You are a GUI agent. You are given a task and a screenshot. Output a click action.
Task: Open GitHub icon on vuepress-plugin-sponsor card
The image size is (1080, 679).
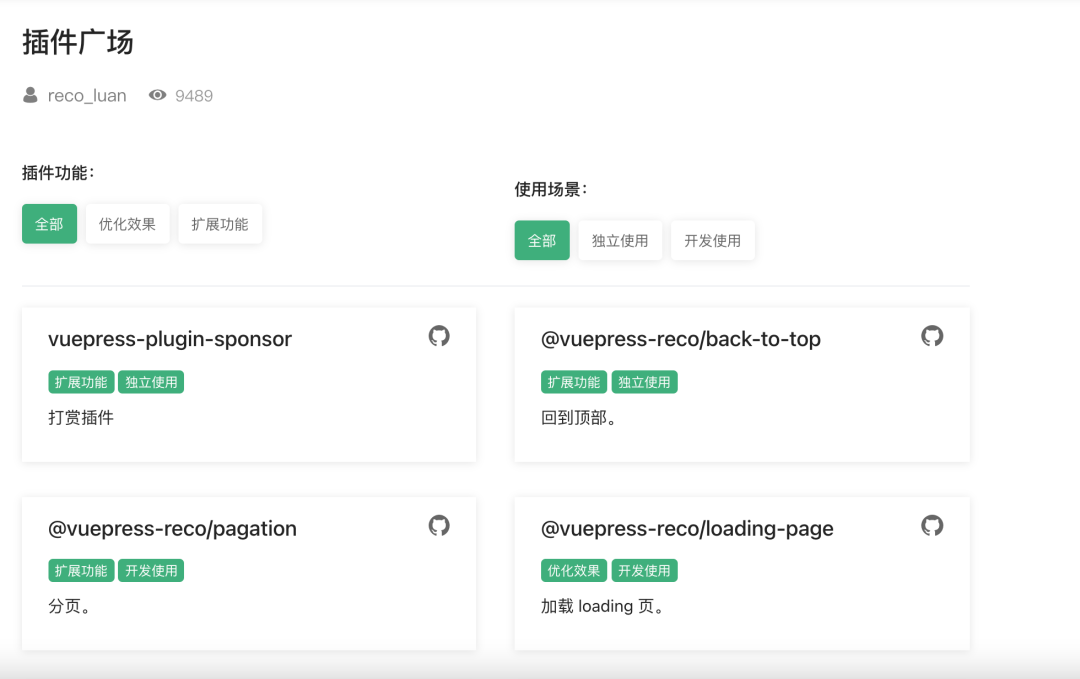pos(439,336)
